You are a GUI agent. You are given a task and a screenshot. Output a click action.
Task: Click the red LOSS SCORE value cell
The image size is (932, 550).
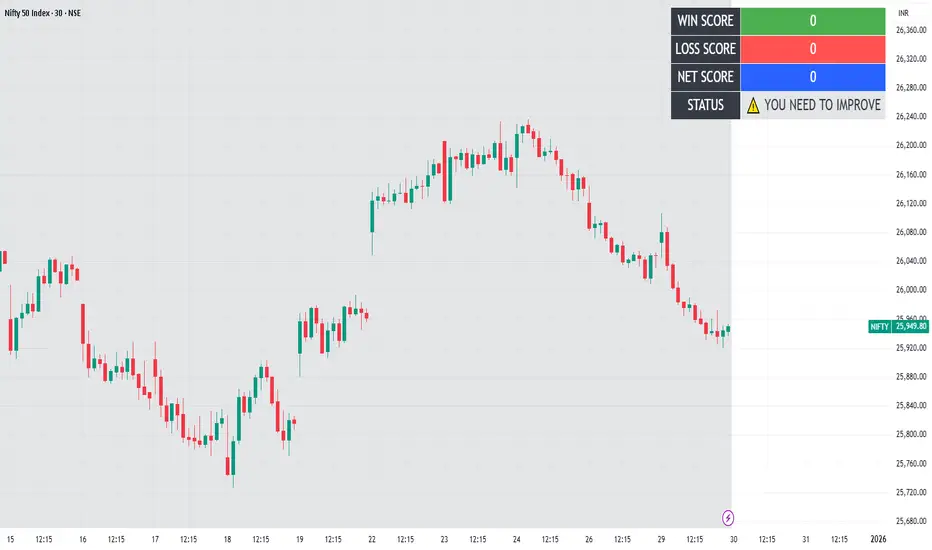[x=813, y=49]
